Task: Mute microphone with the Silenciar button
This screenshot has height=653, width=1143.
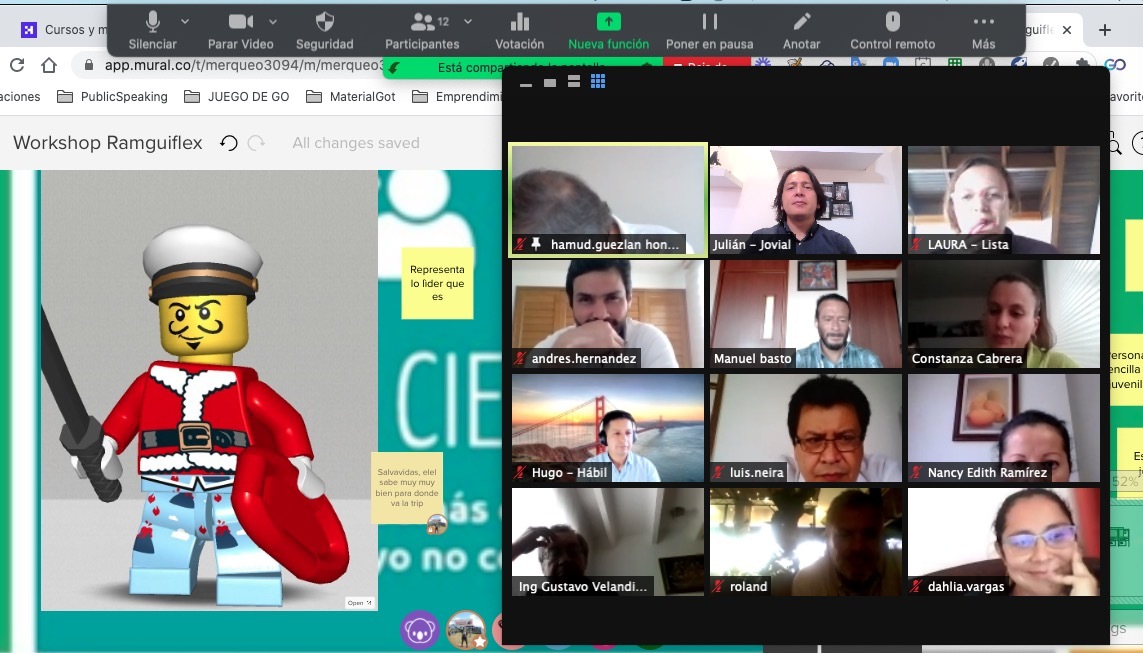Action: 152,31
